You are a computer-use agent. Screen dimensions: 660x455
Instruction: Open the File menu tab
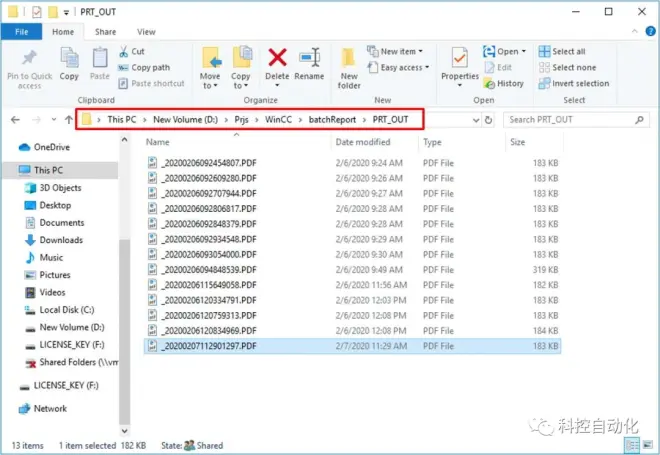(21, 32)
